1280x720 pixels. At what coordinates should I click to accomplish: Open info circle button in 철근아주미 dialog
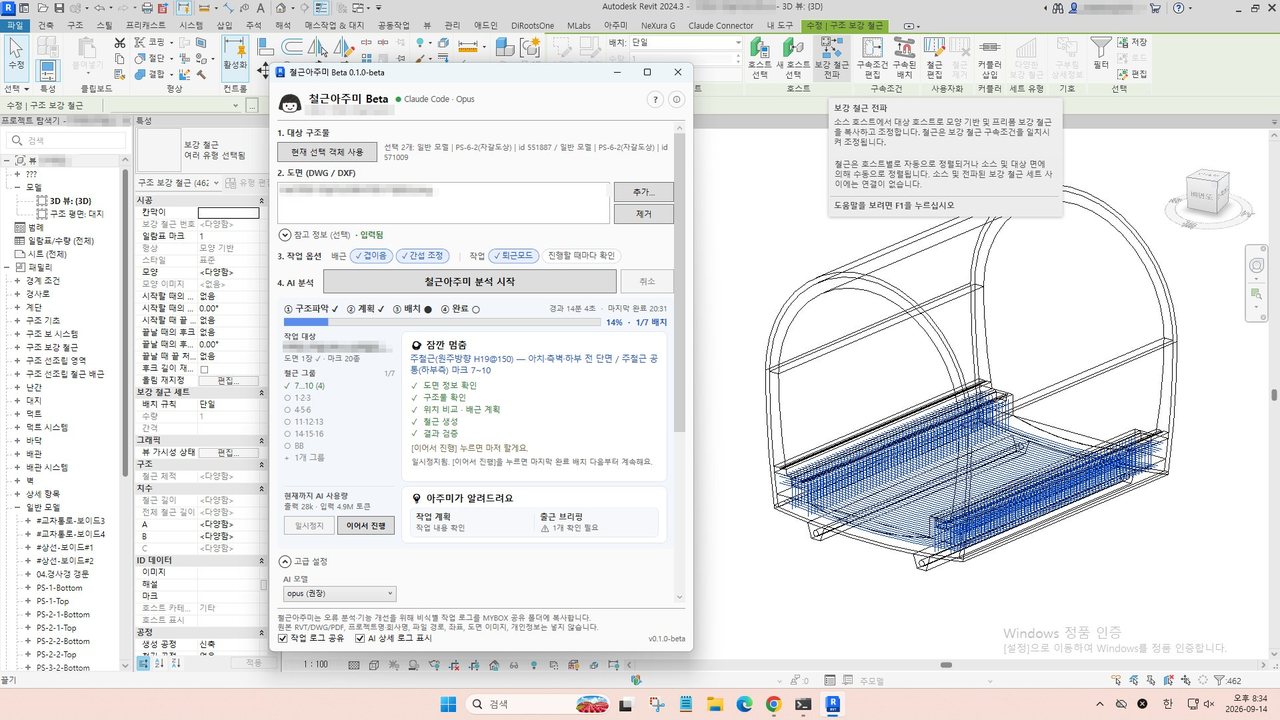[x=676, y=100]
